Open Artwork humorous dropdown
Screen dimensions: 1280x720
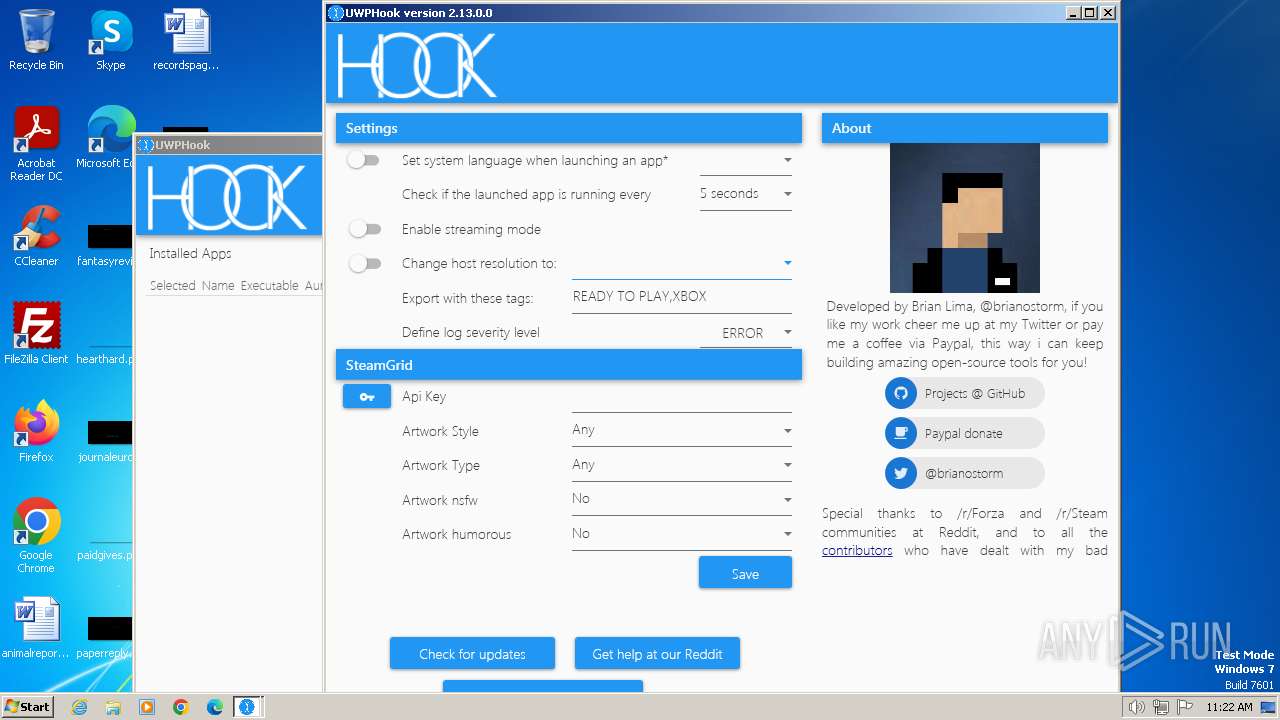[682, 534]
